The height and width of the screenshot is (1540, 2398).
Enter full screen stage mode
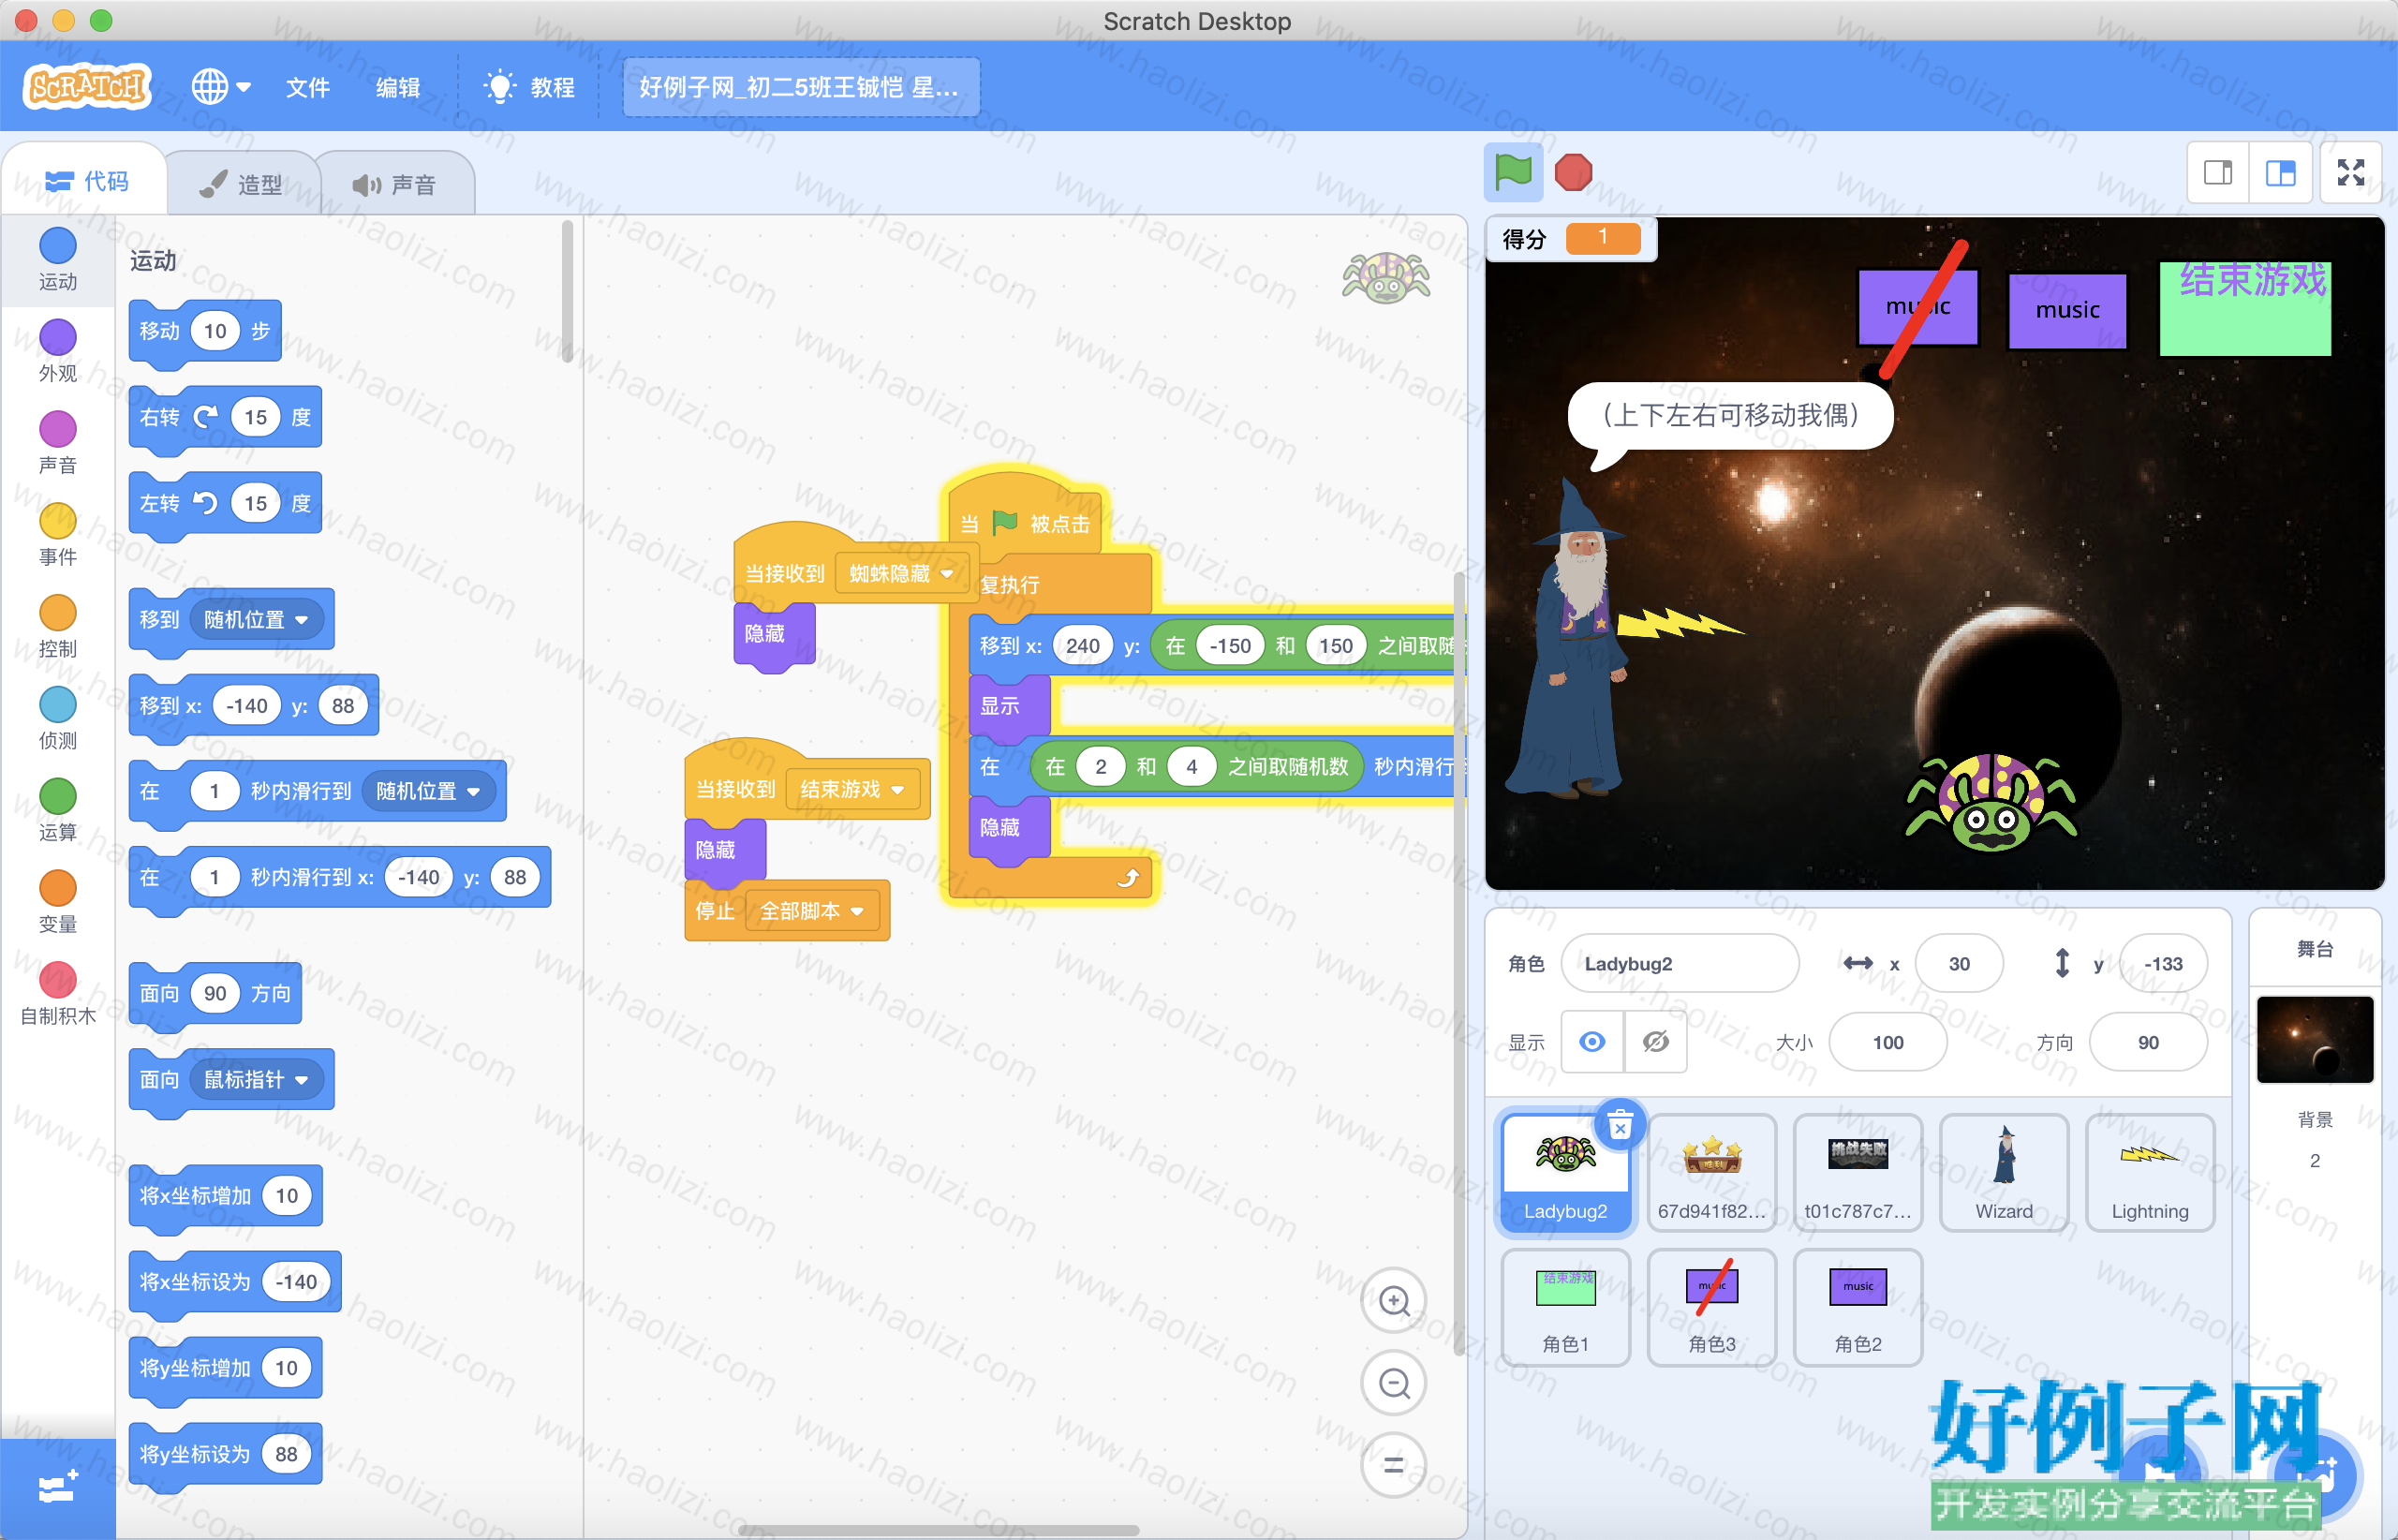tap(2351, 173)
